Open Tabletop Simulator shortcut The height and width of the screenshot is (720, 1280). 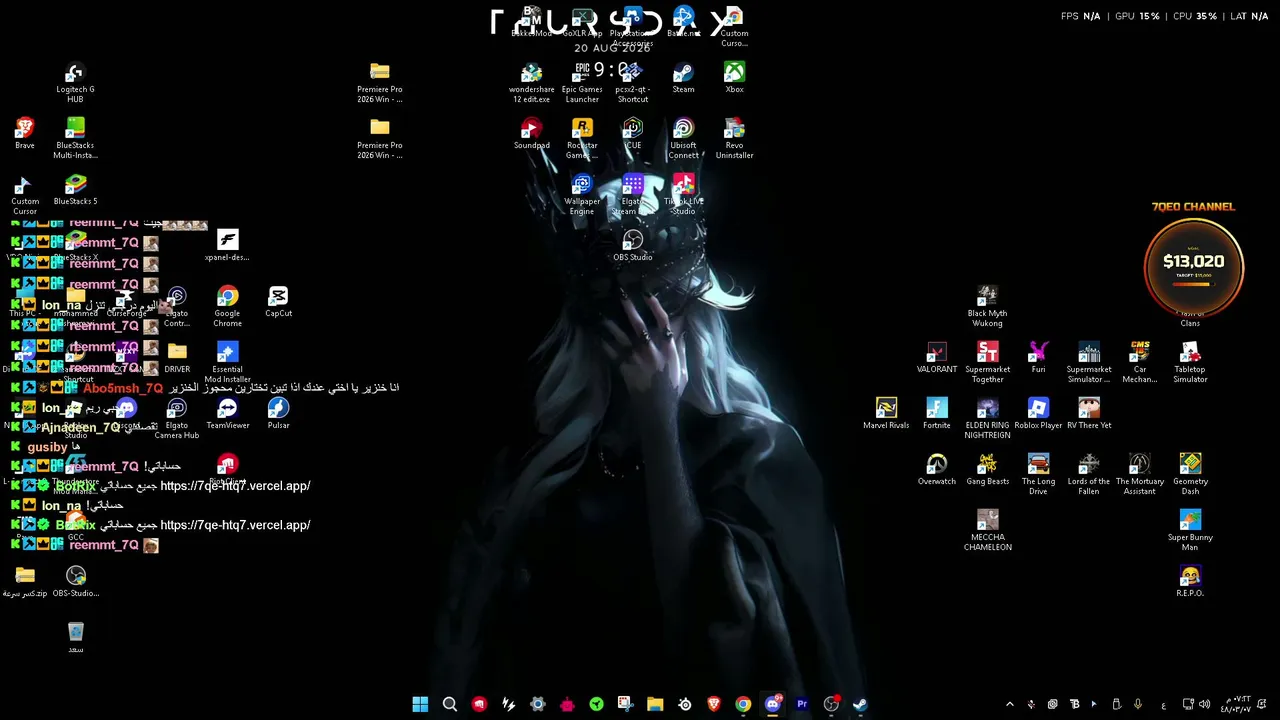(x=1190, y=362)
